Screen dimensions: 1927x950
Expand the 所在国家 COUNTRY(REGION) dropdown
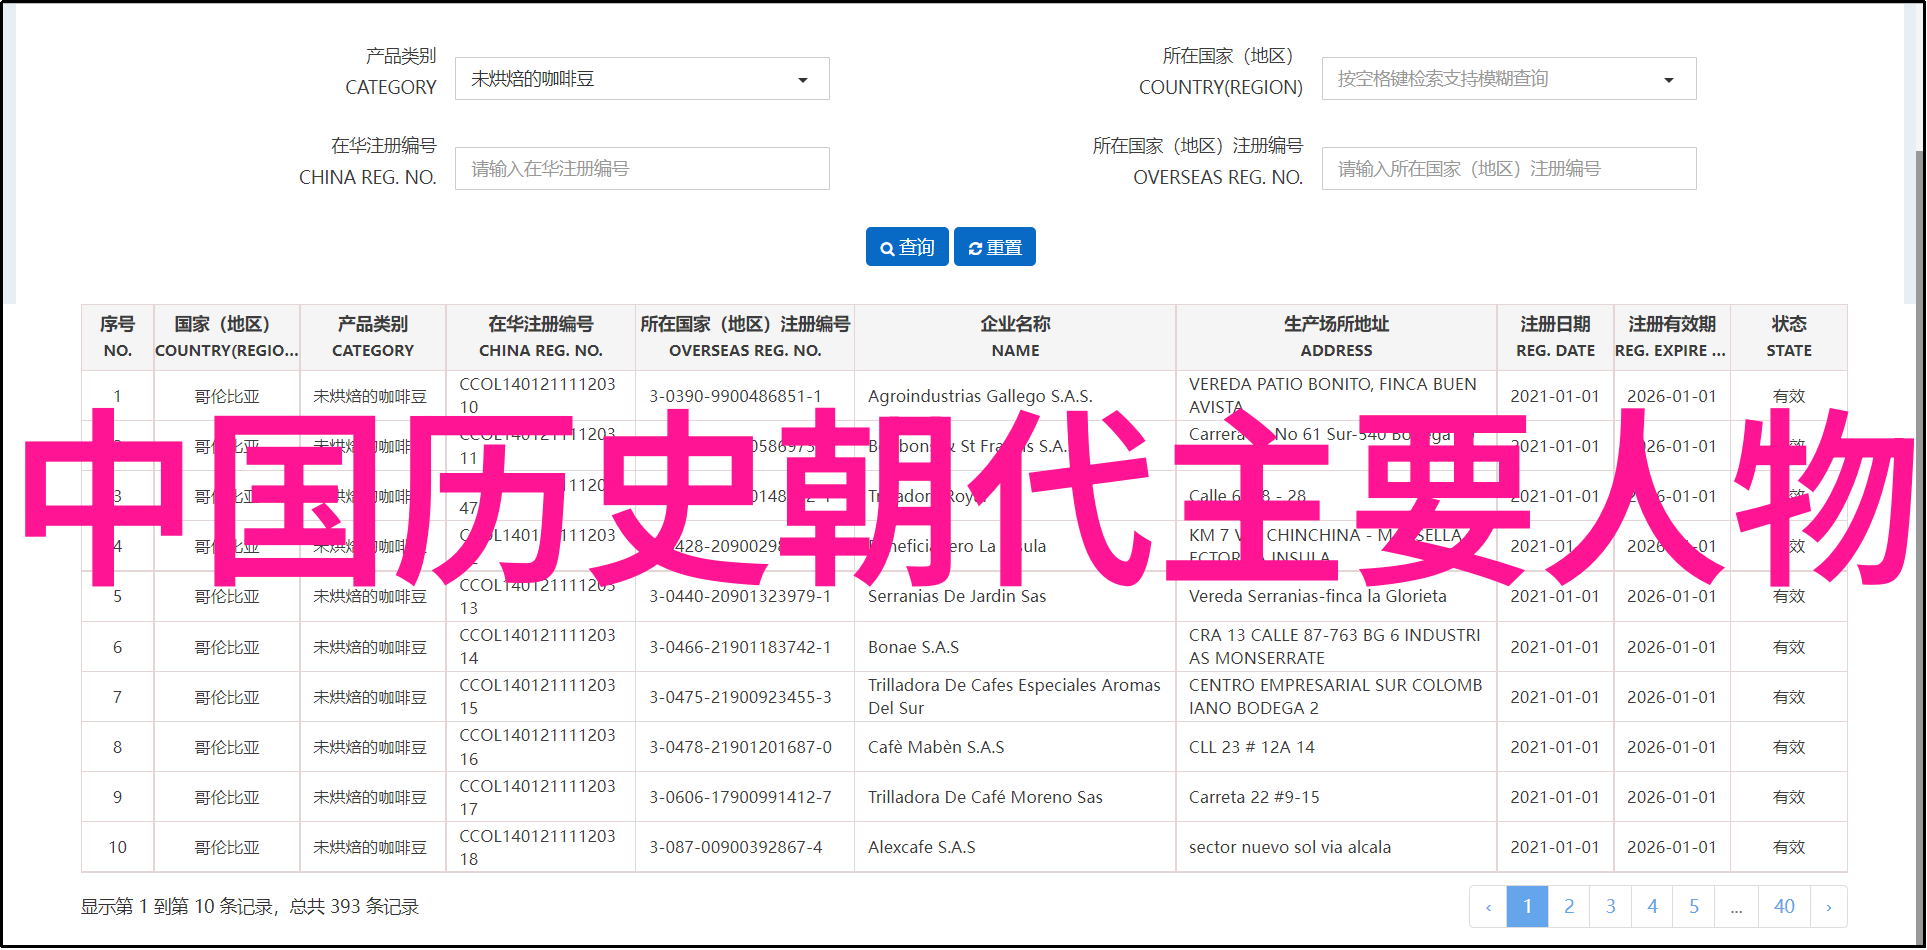tap(1508, 79)
